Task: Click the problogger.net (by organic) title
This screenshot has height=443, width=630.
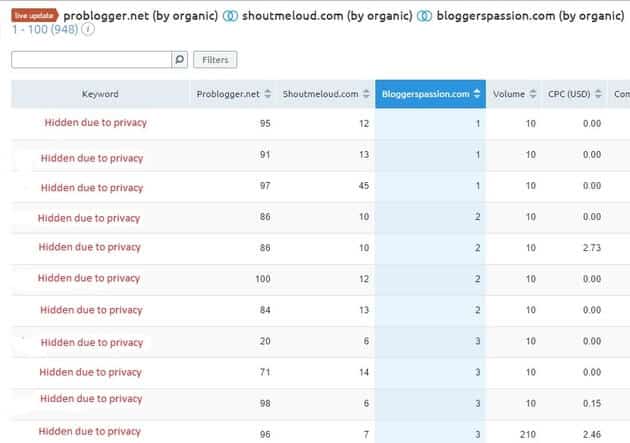Action: (141, 16)
